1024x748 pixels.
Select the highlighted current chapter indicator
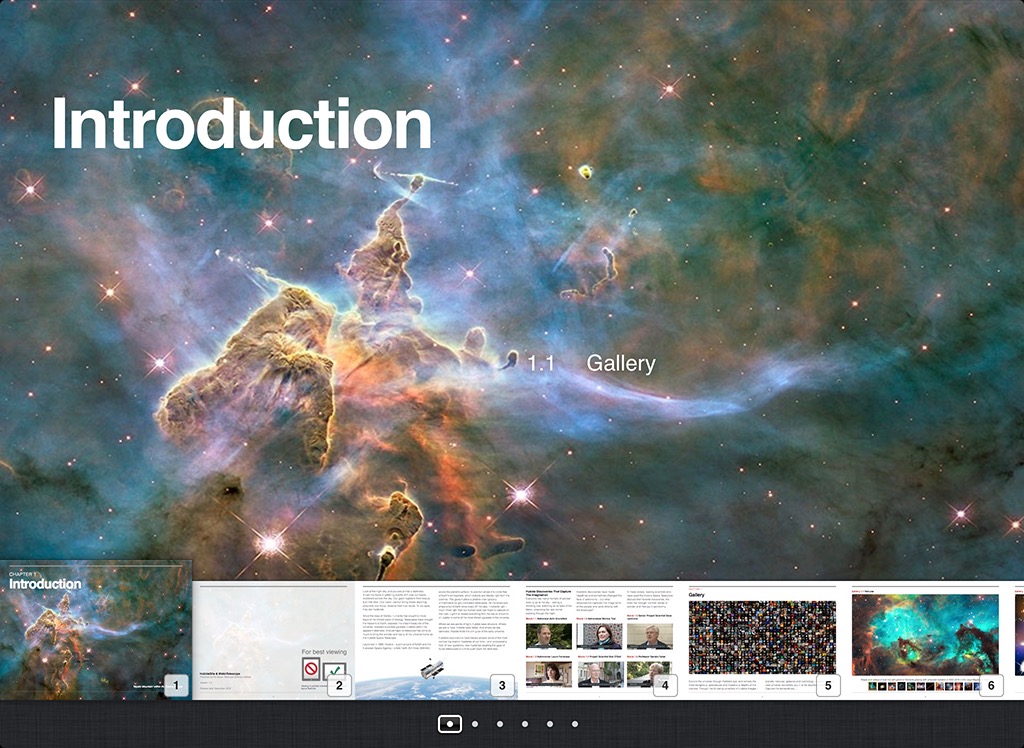pyautogui.click(x=450, y=724)
